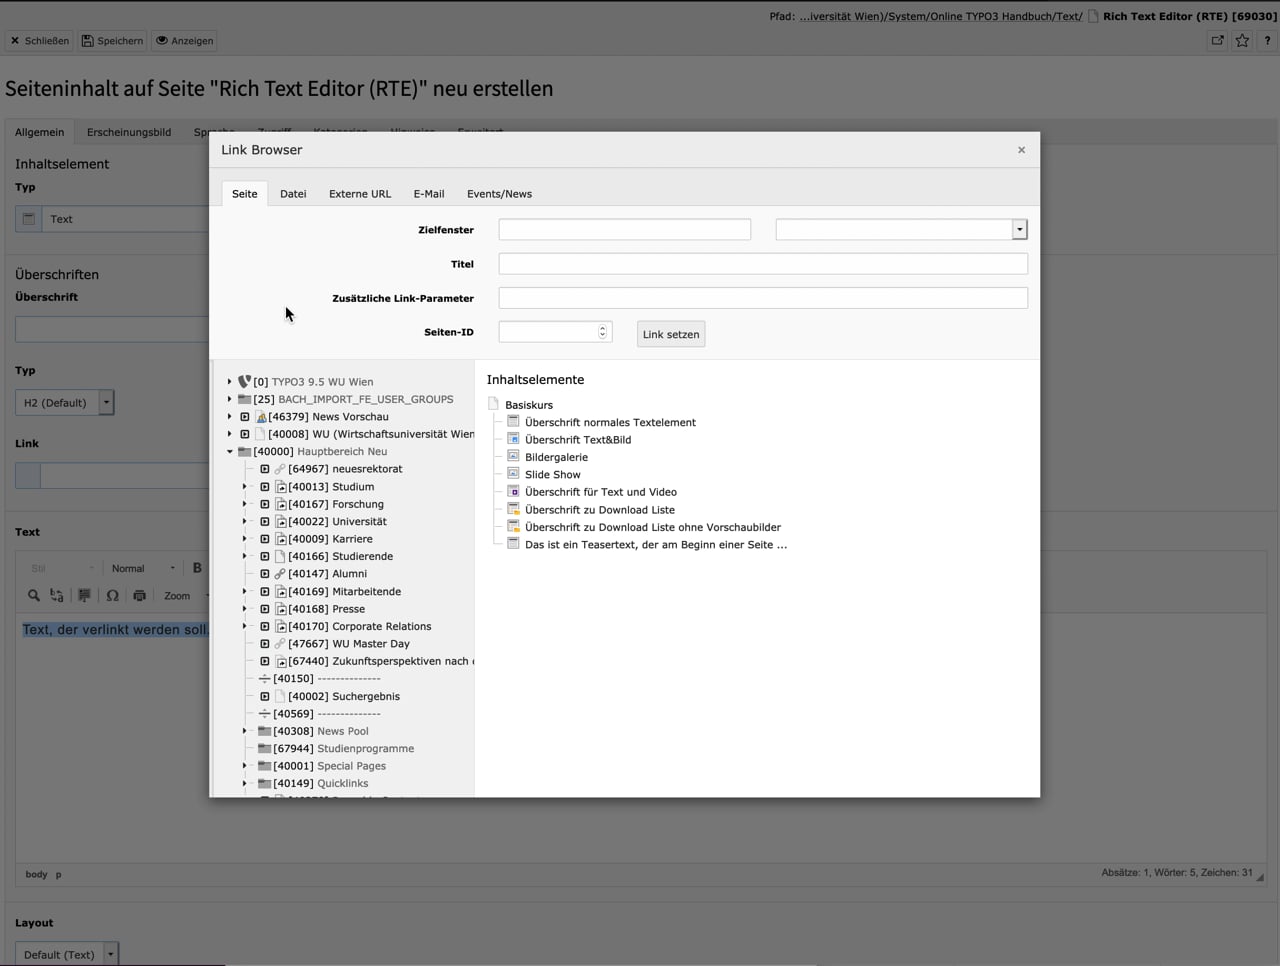Click the open-in-new-window icon at top right

[1217, 41]
